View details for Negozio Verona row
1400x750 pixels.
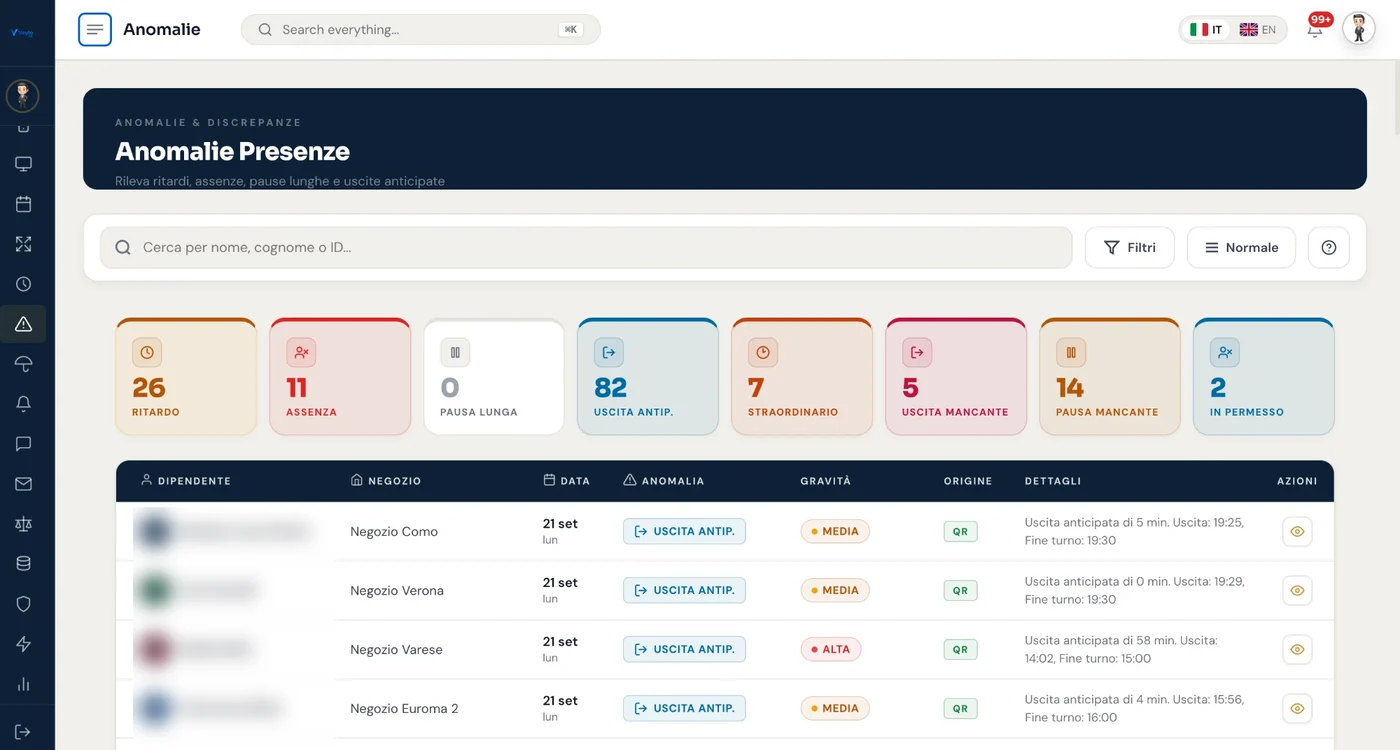(x=1297, y=591)
